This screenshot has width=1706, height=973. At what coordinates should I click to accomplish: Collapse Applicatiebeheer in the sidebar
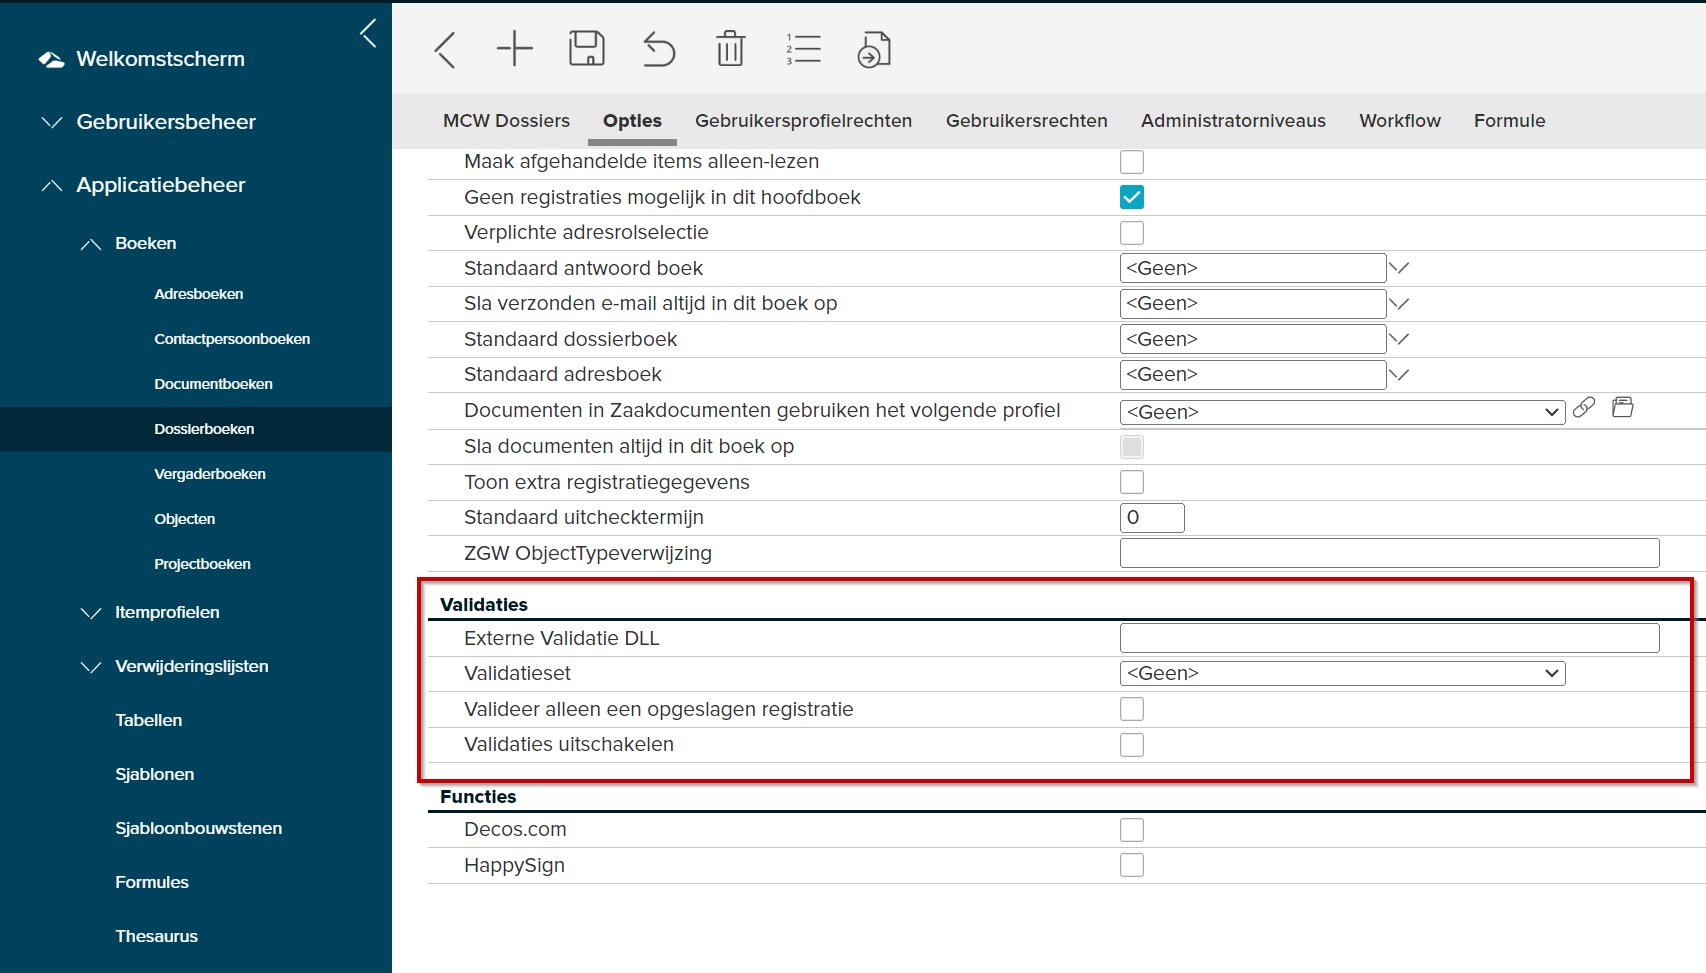tap(52, 185)
